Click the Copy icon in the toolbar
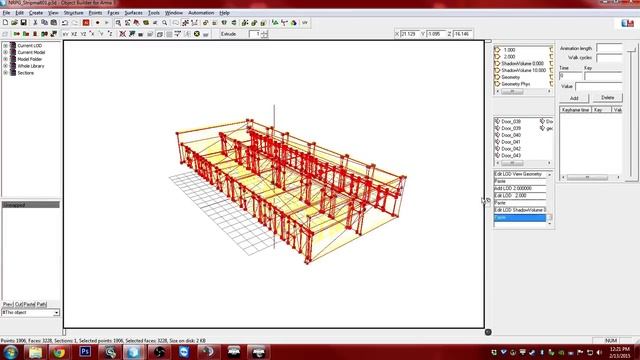This screenshot has width=640, height=360. point(44,23)
